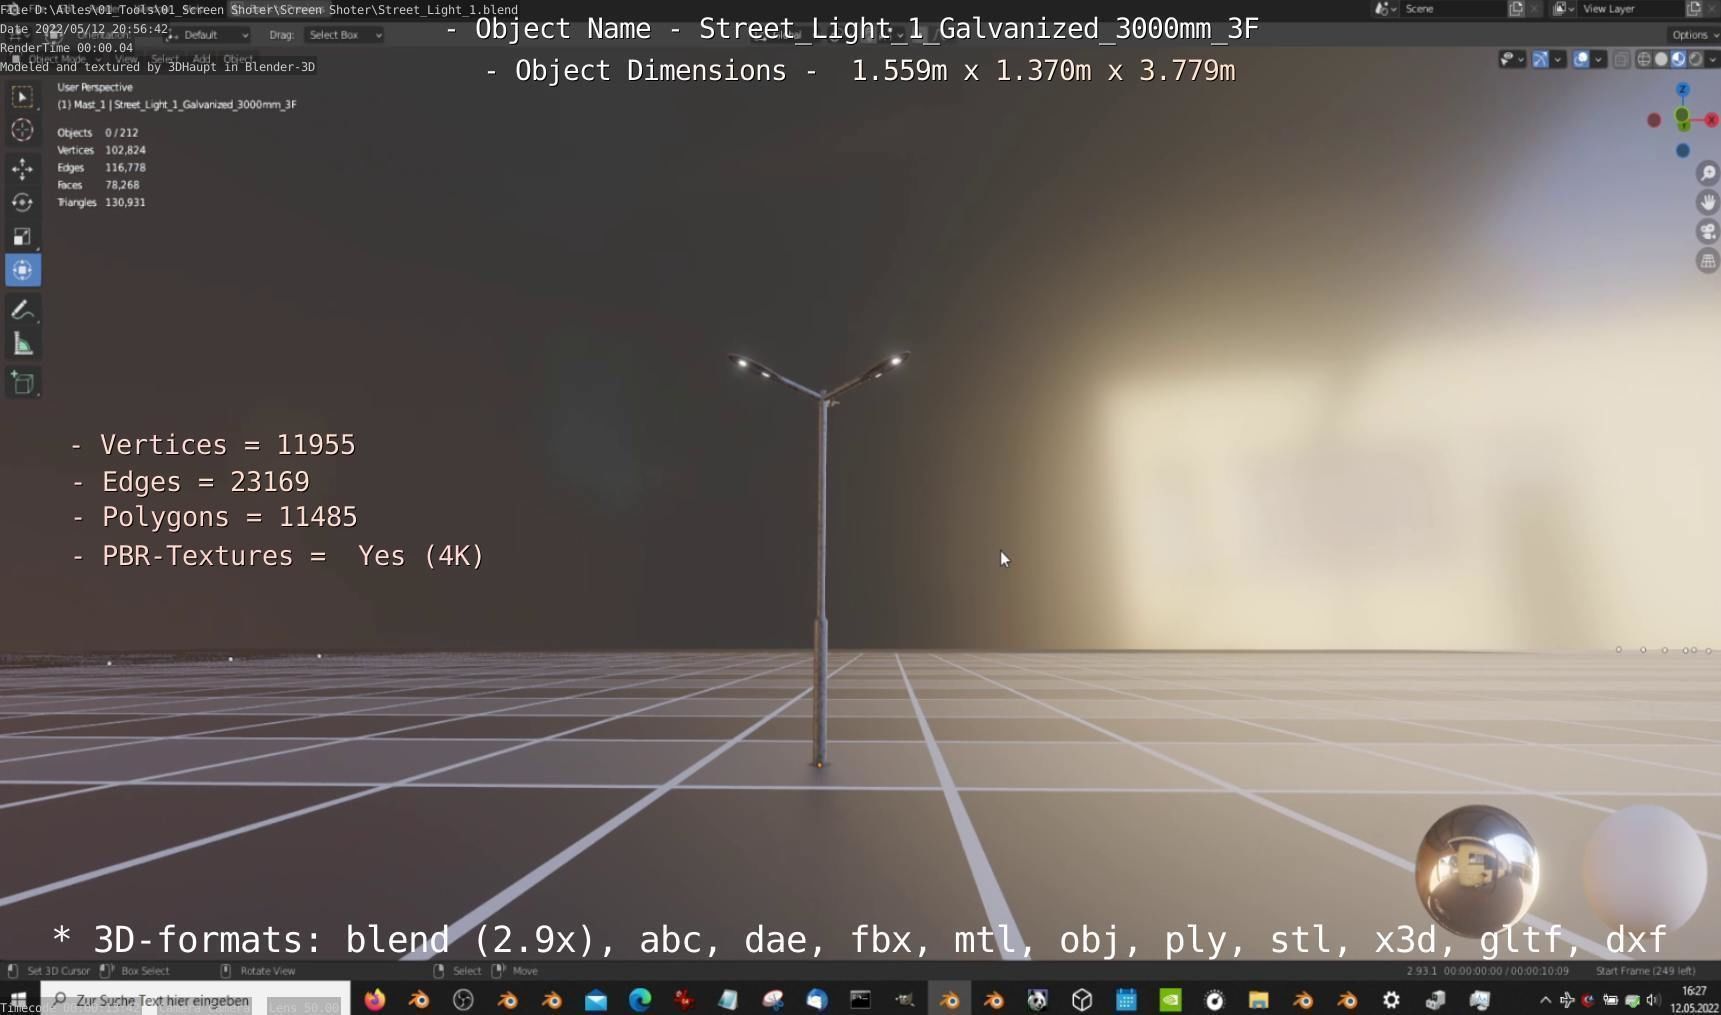
Task: Switch to Material Preview shading
Action: [x=1678, y=60]
